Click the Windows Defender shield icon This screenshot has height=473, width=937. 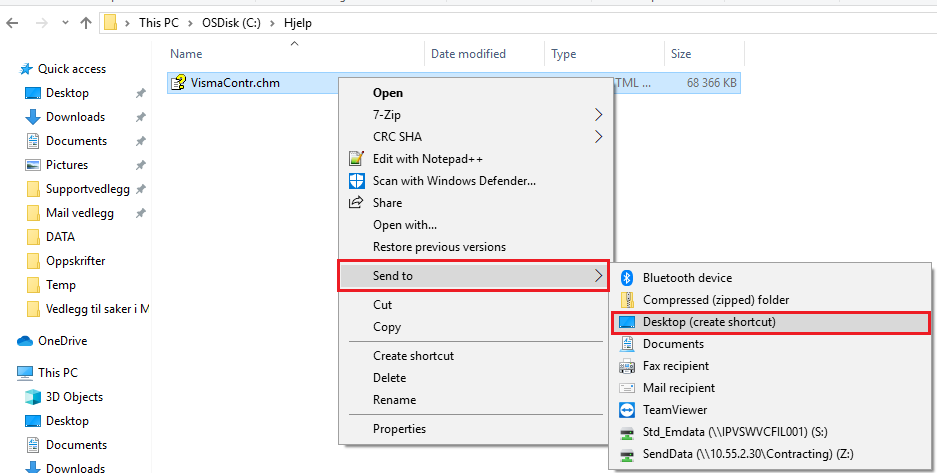[356, 181]
